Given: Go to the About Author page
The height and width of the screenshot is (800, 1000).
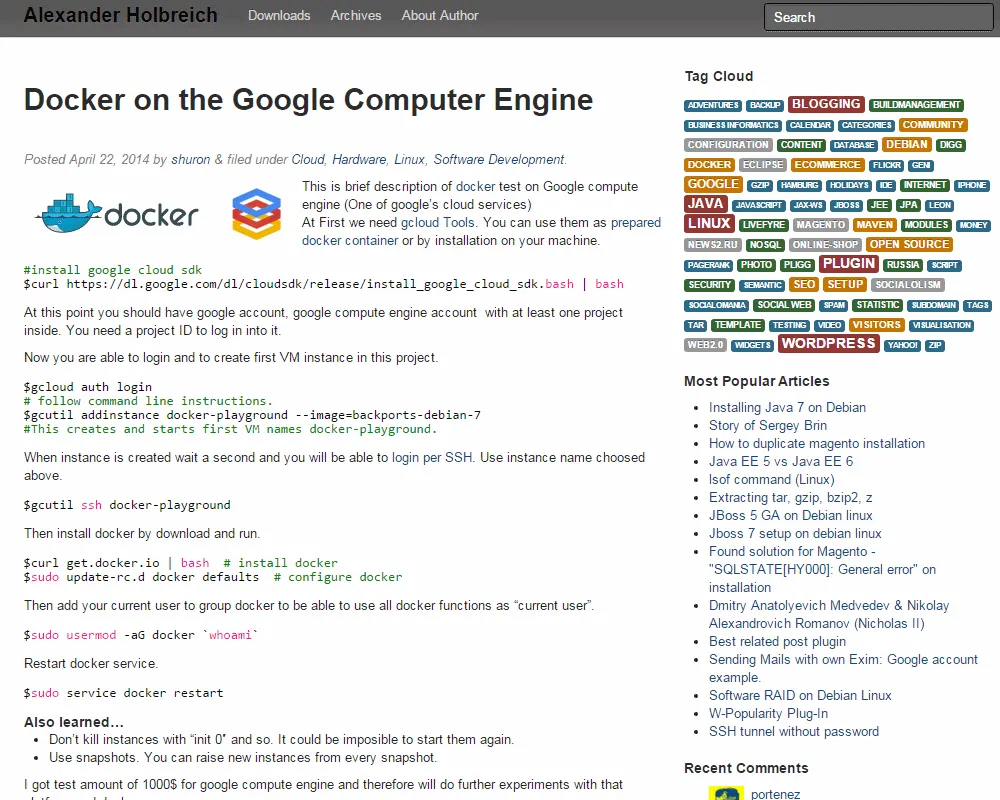Looking at the screenshot, I should [x=440, y=15].
